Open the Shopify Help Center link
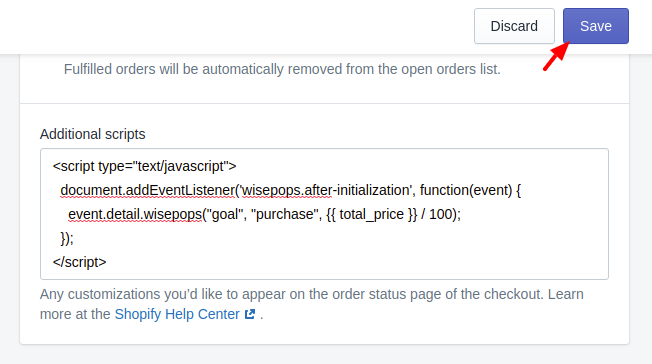The image size is (652, 364). pos(177,314)
